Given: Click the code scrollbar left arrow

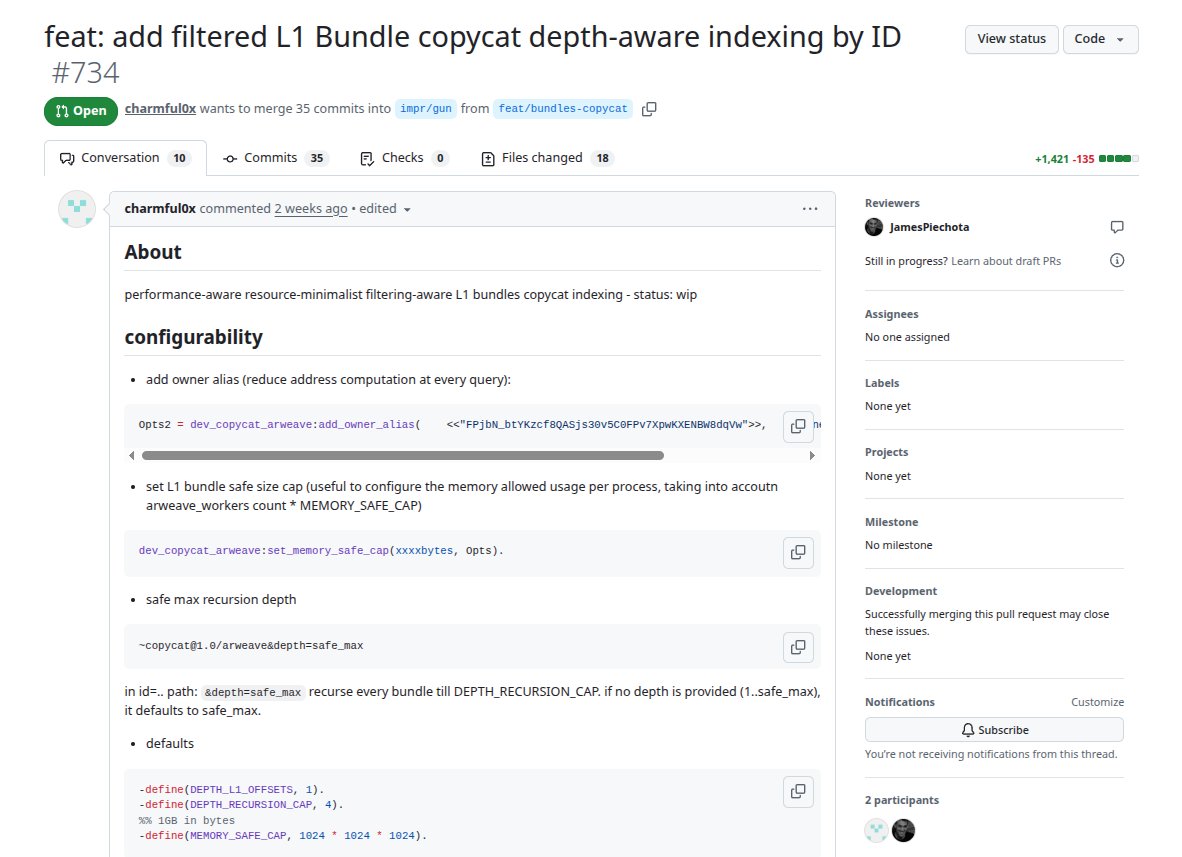Looking at the screenshot, I should [x=132, y=455].
